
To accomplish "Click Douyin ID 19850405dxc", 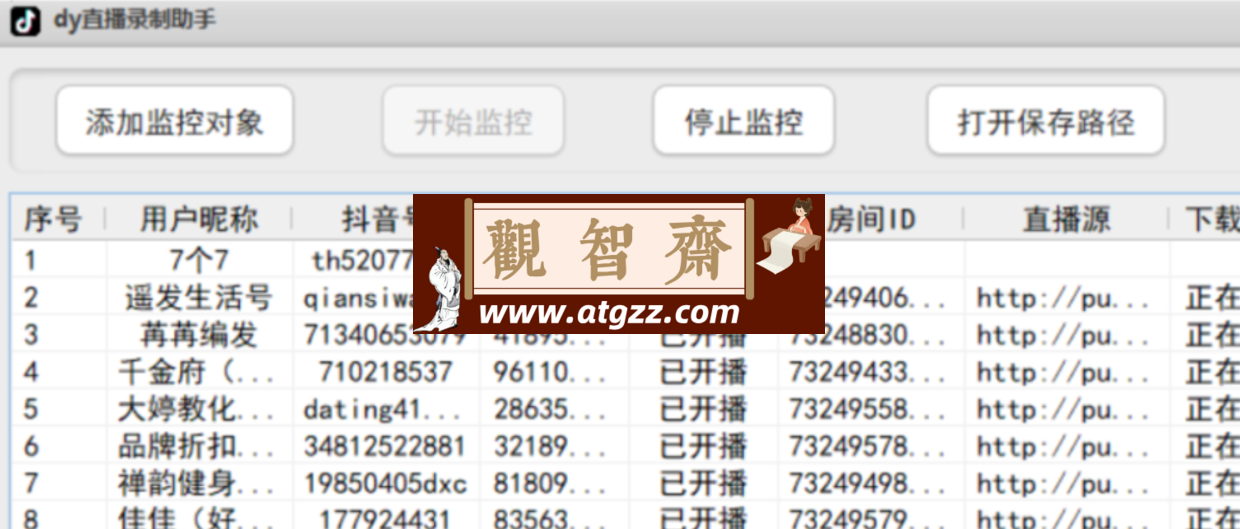I will pos(385,484).
